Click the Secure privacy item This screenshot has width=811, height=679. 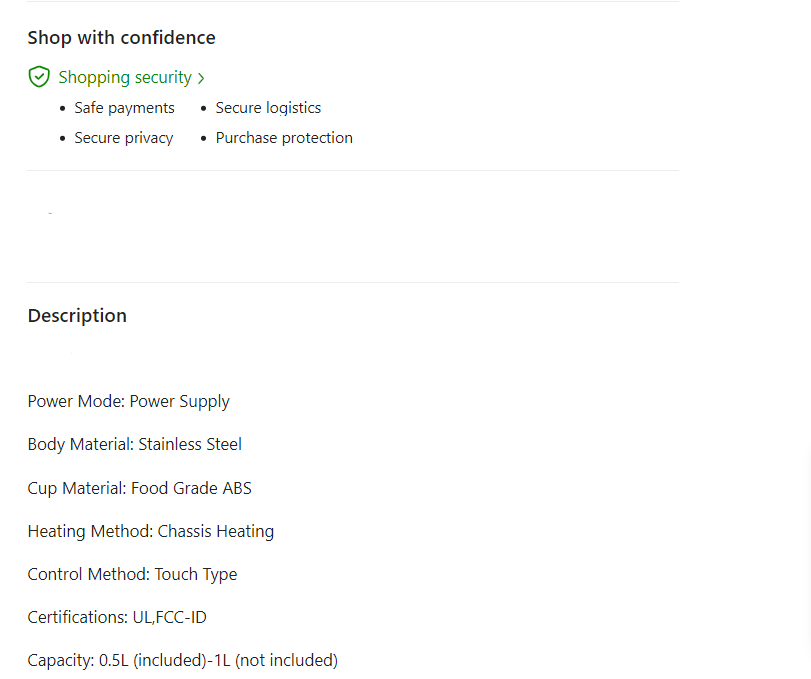click(123, 138)
